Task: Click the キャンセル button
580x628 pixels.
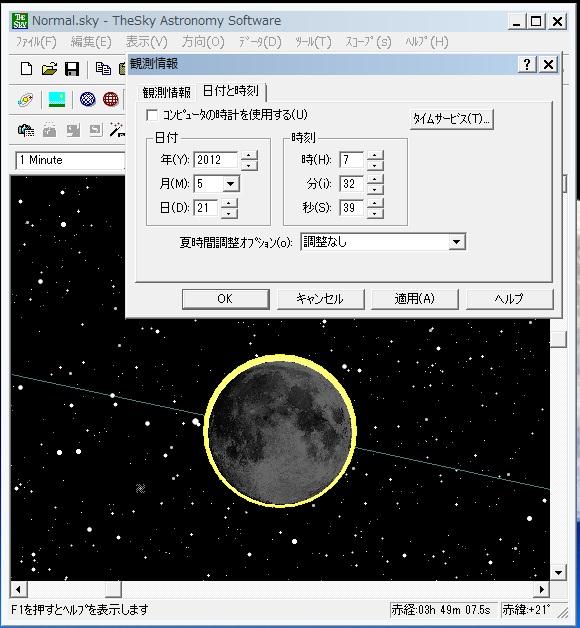Action: point(320,299)
